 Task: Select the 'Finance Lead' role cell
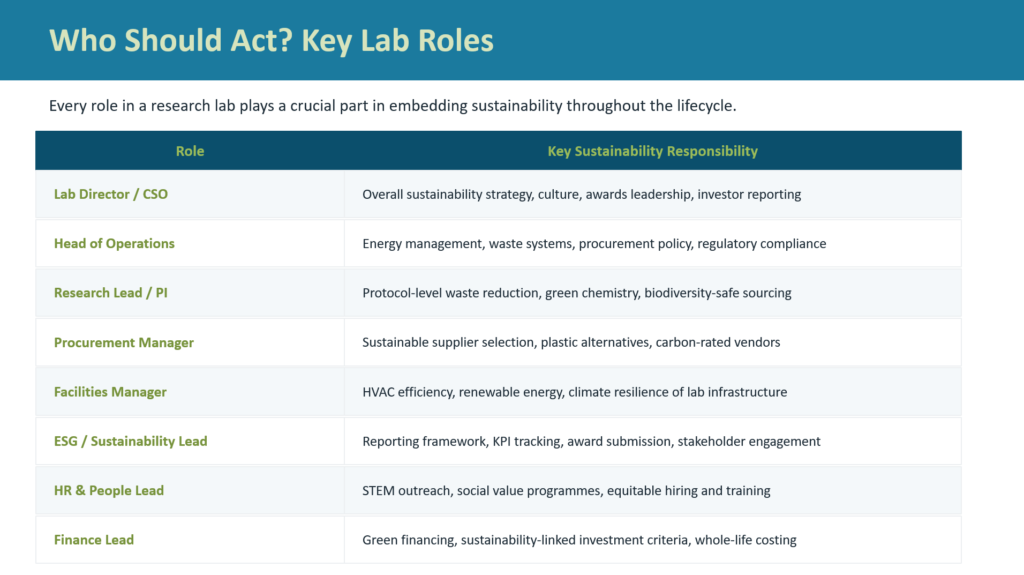pos(190,540)
